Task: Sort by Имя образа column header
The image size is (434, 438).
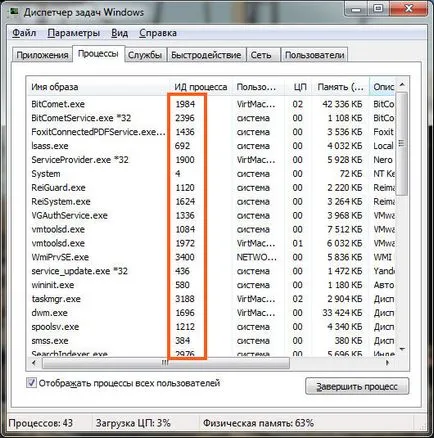Action: pos(98,87)
